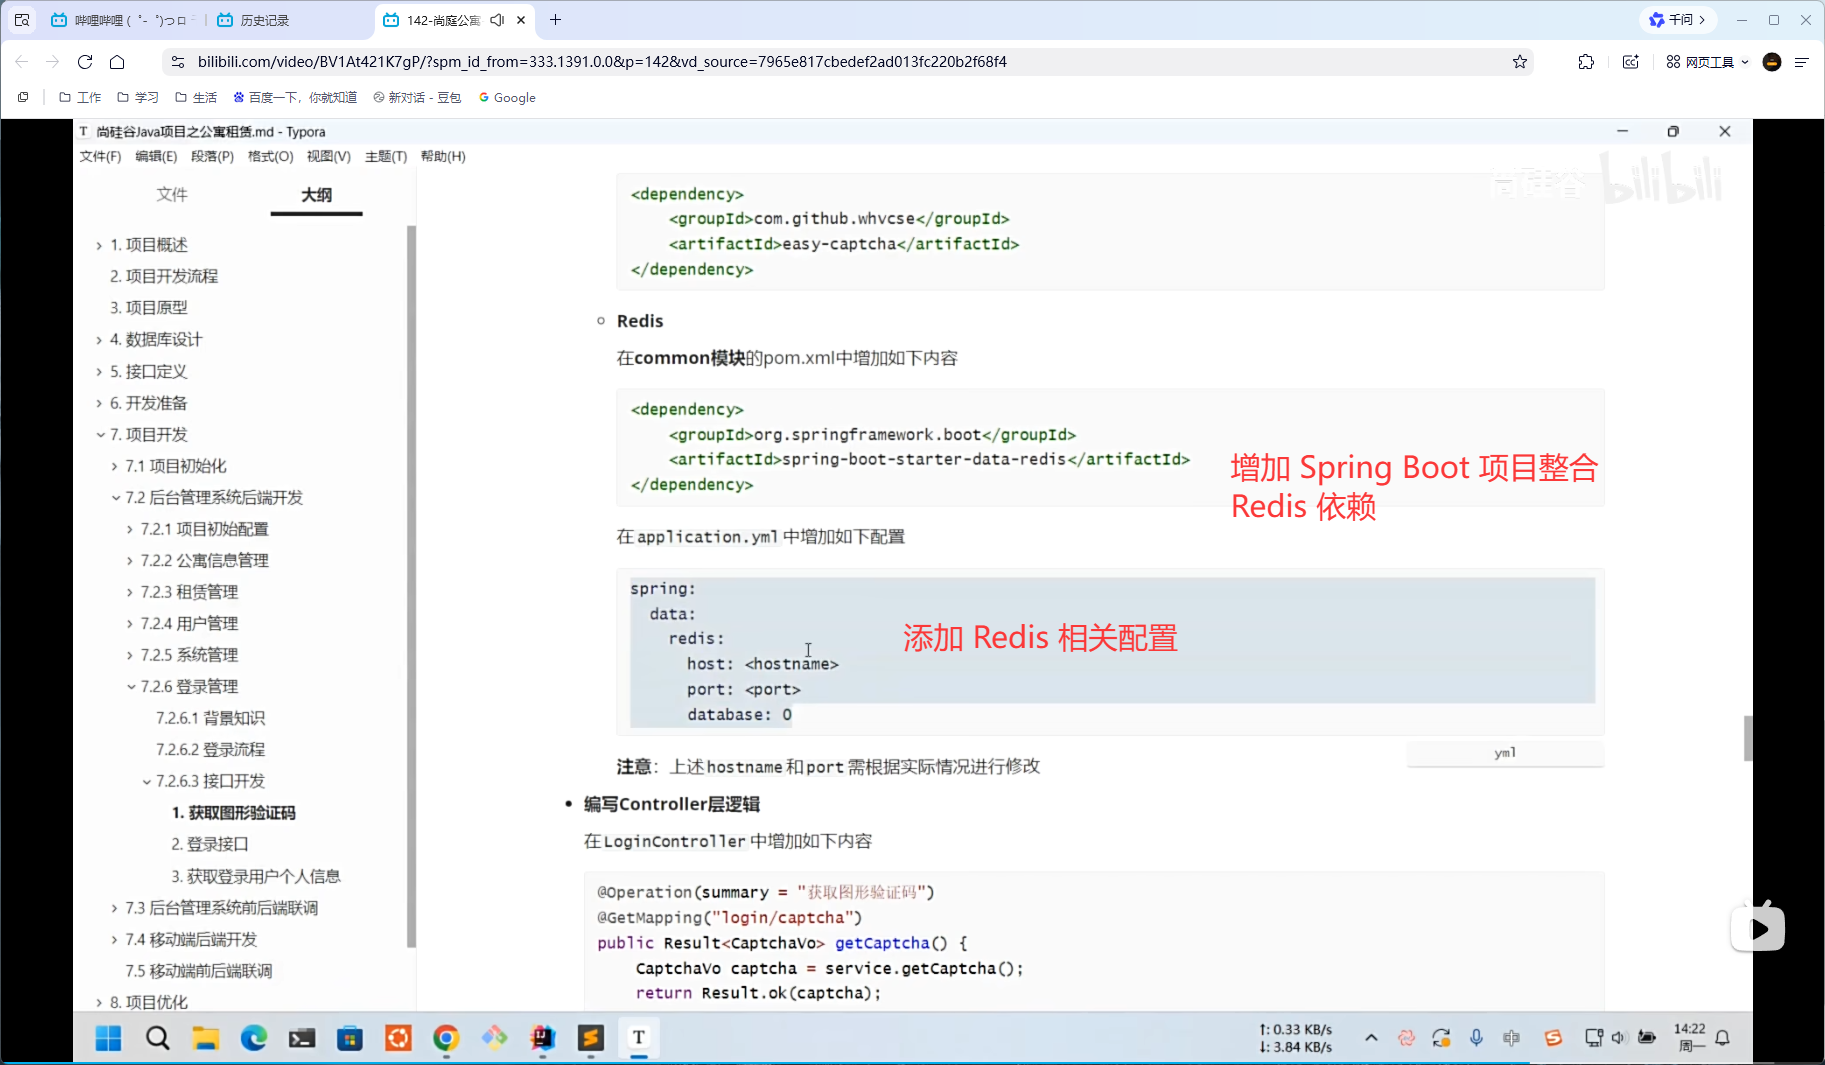The image size is (1825, 1065).
Task: Open Typora 文件(F) menu
Action: click(x=100, y=156)
